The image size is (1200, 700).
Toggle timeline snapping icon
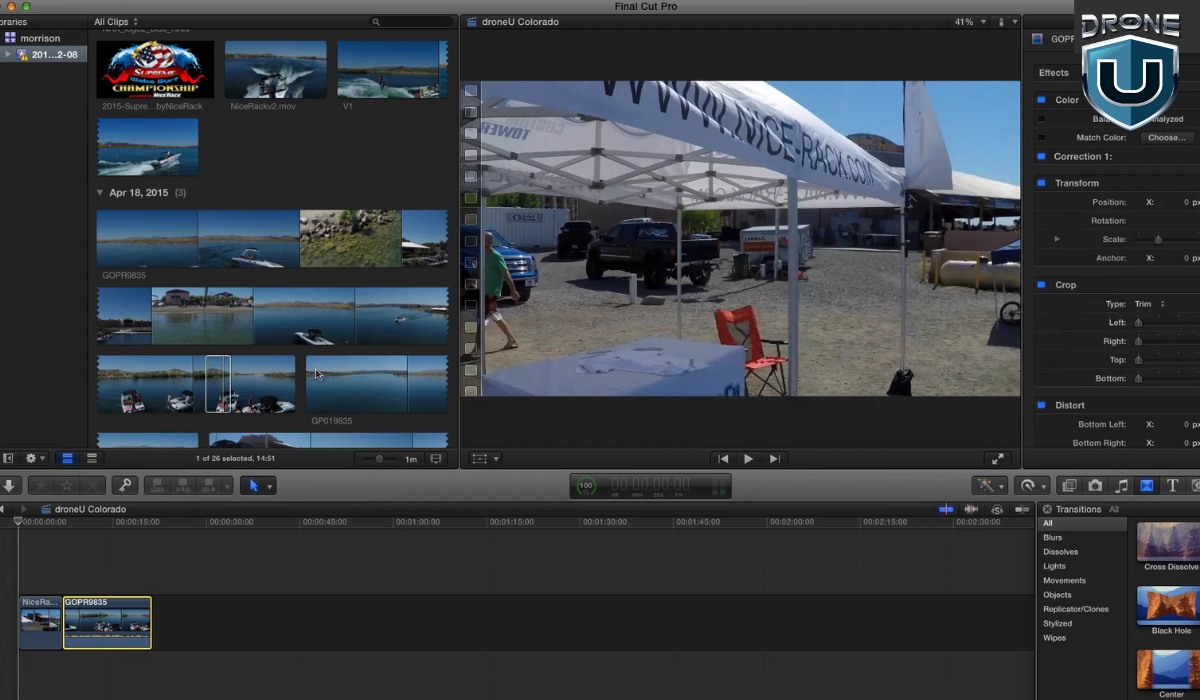(x=1021, y=509)
